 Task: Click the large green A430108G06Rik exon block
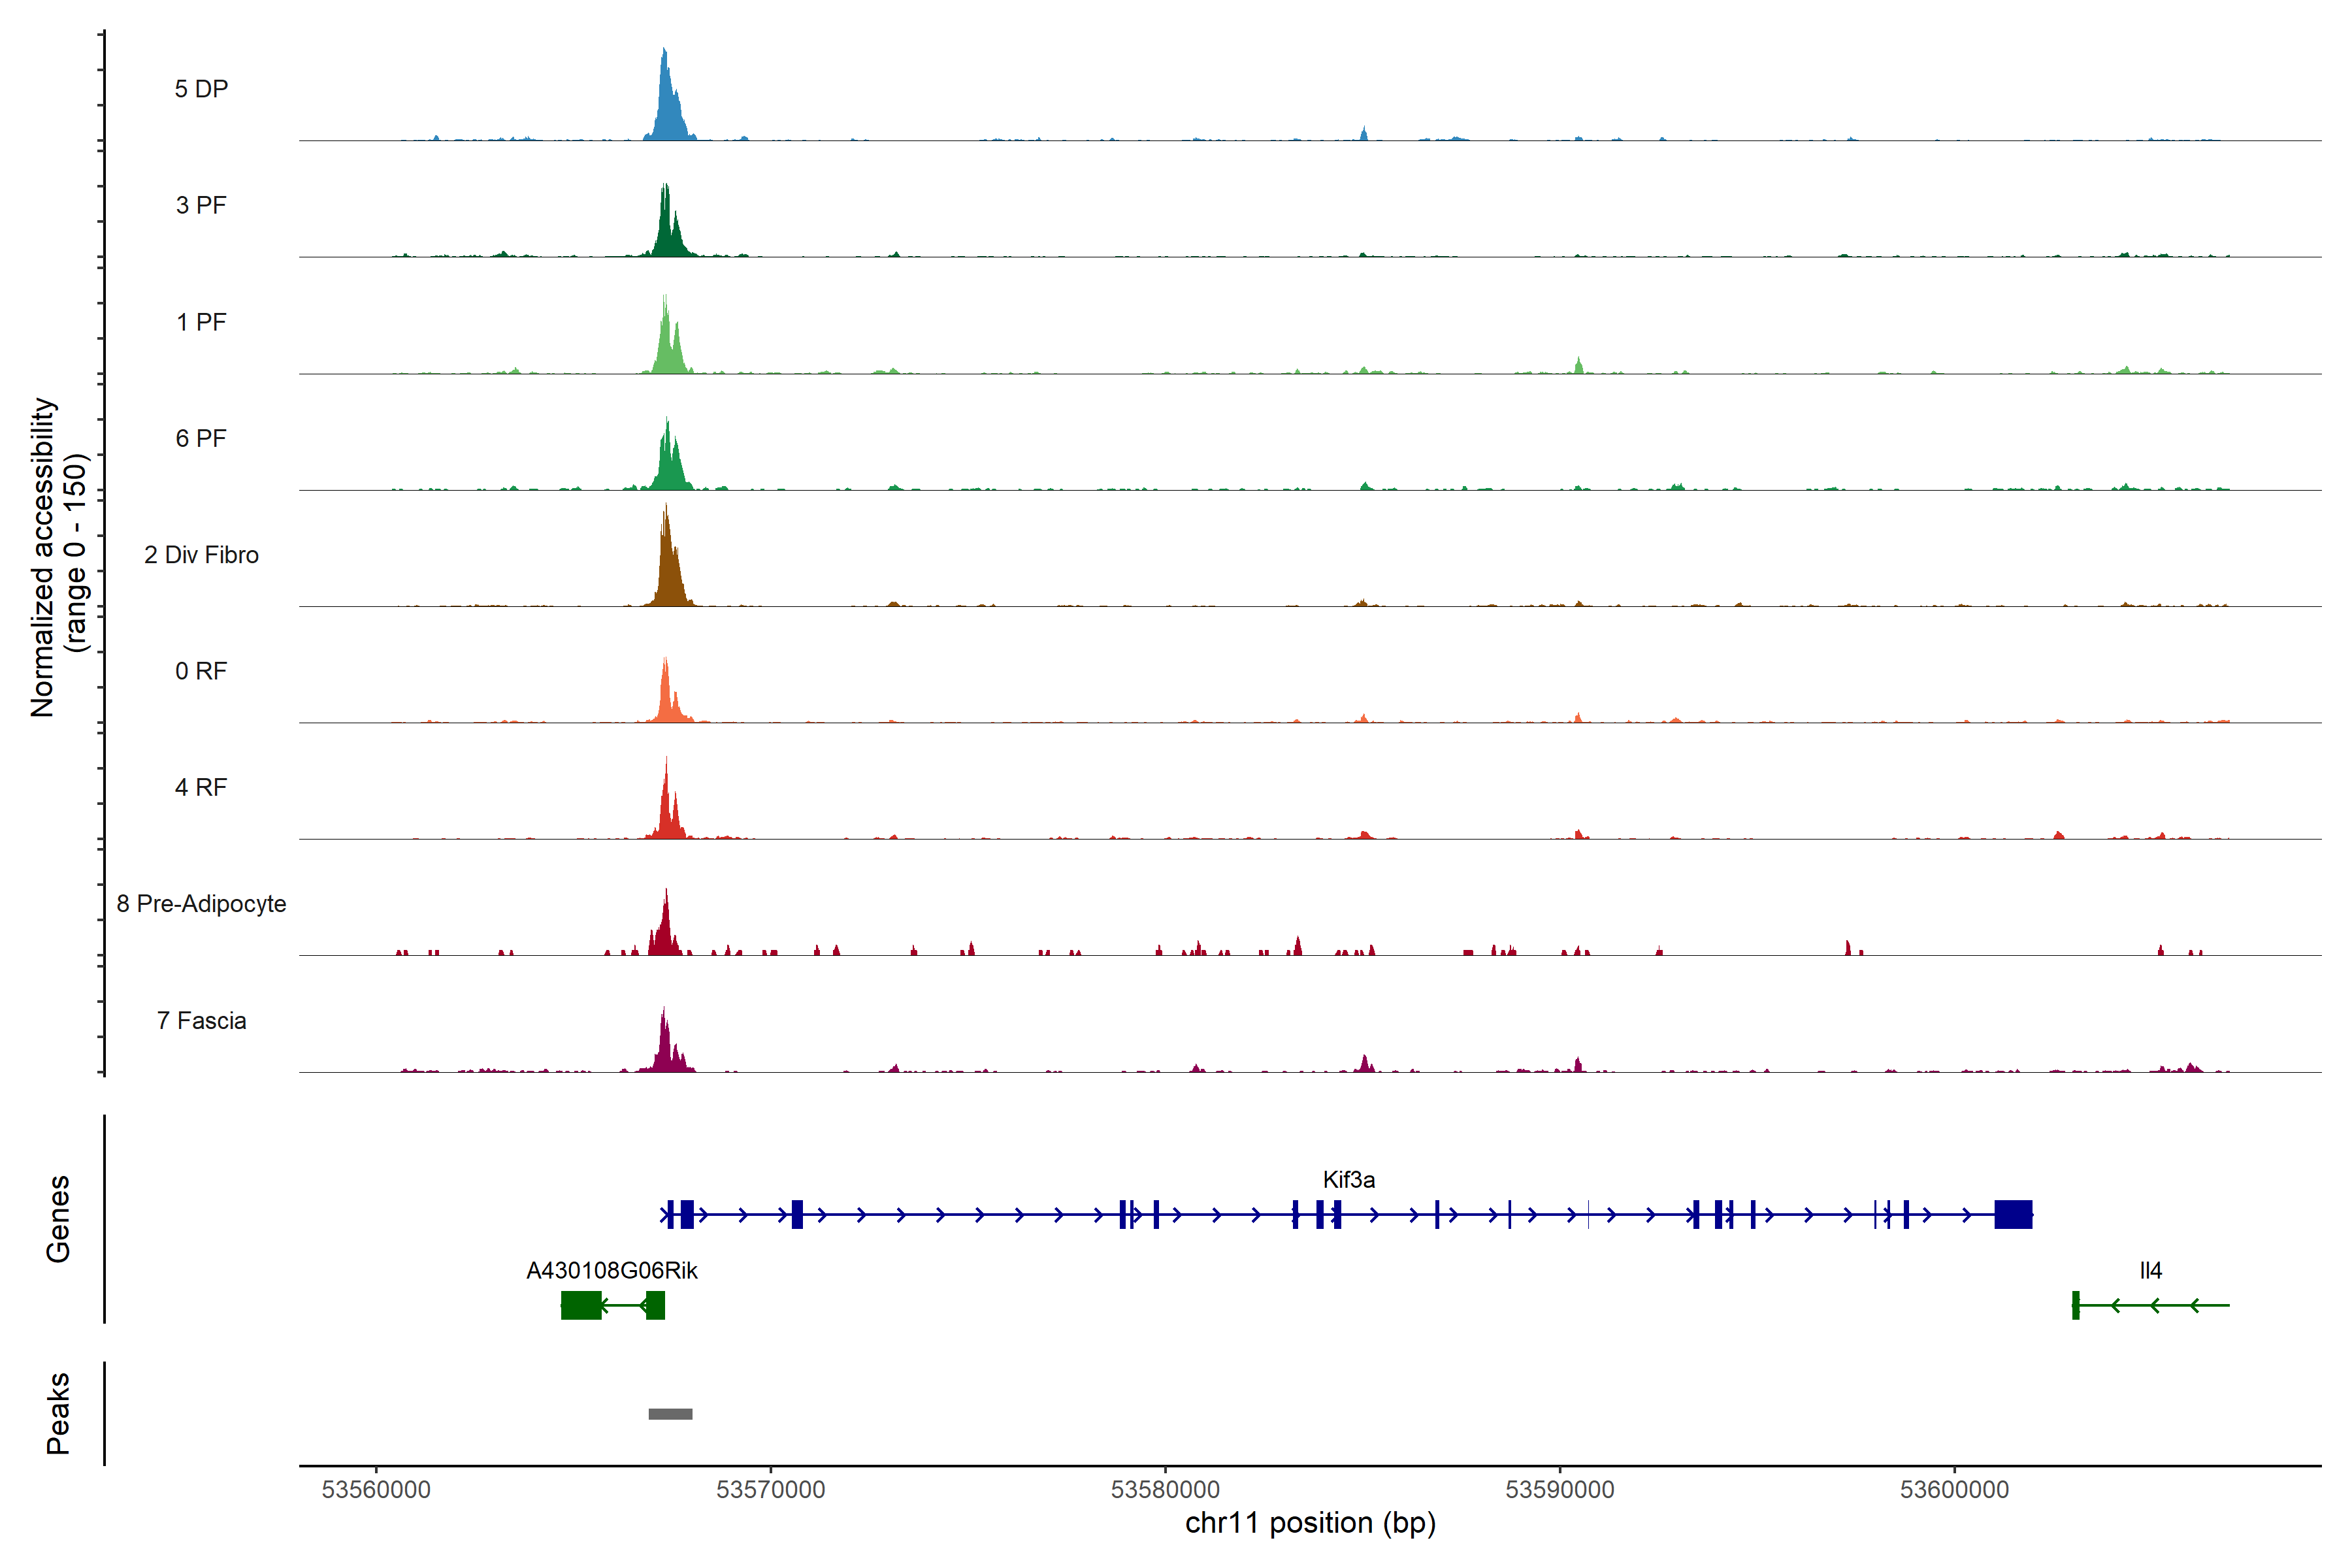point(581,1305)
